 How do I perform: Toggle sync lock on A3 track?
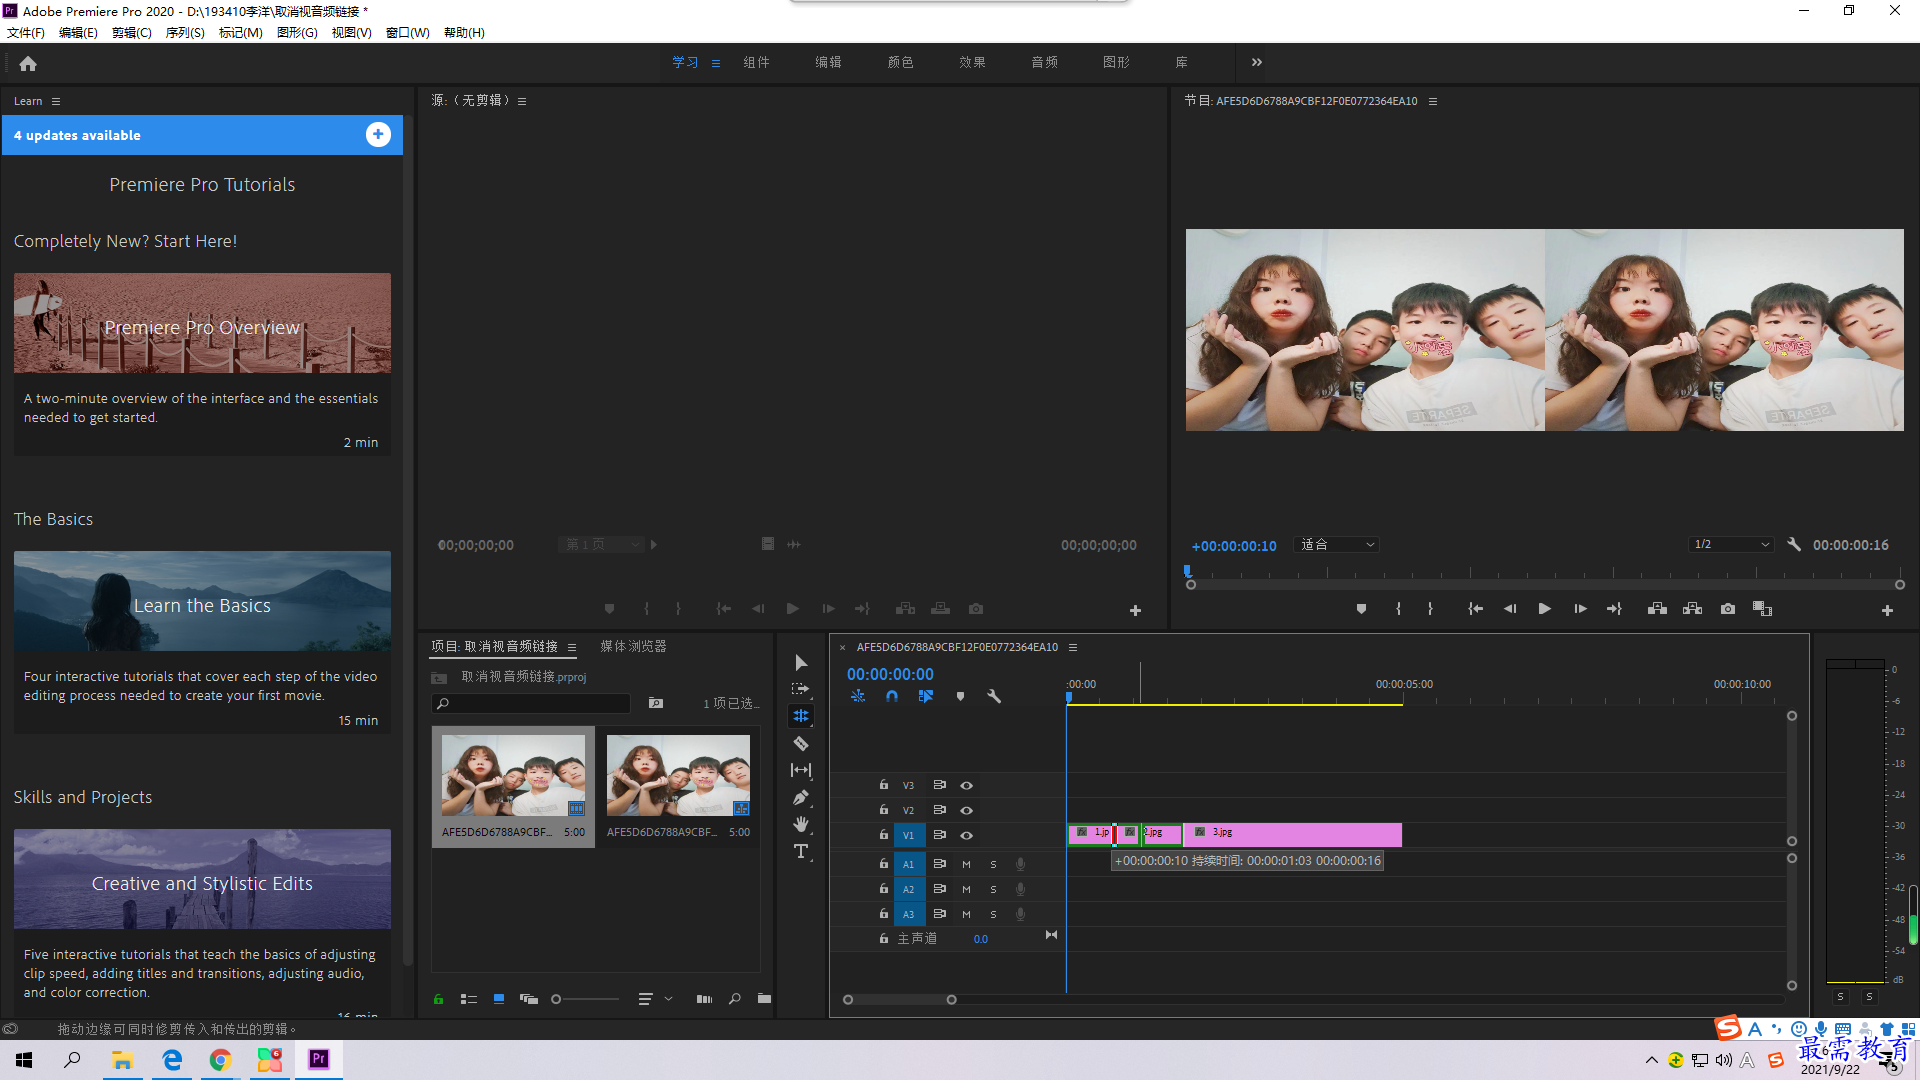(939, 914)
